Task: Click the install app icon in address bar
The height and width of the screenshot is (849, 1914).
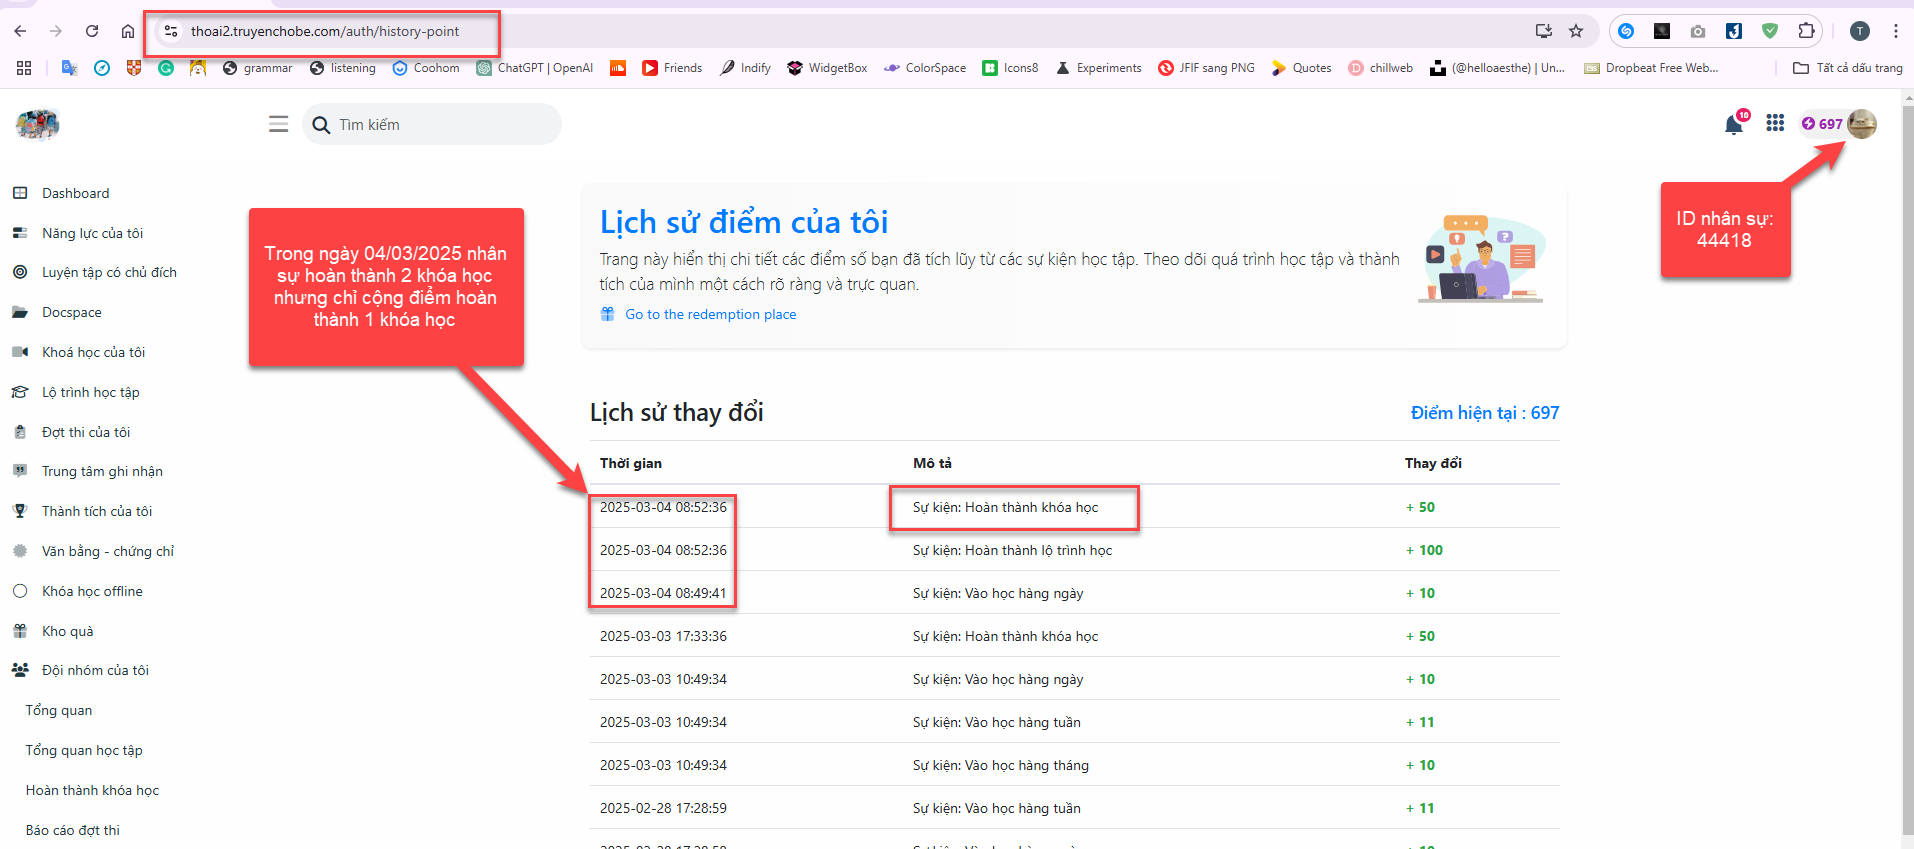Action: (x=1544, y=31)
